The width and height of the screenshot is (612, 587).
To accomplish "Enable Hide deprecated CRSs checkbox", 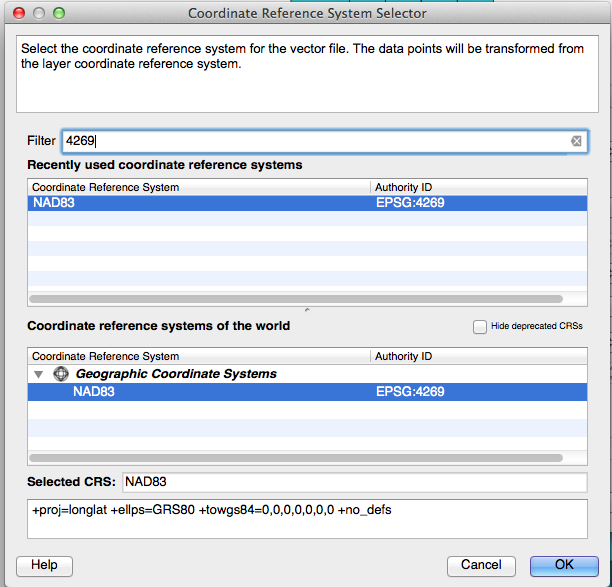I will [480, 326].
